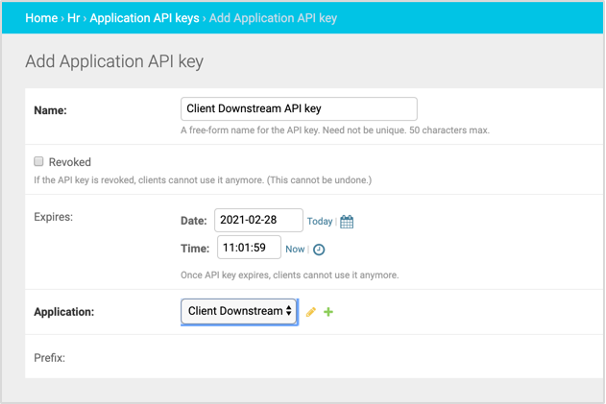The image size is (606, 404).
Task: Click the green plus to add another application
Action: pyautogui.click(x=329, y=312)
